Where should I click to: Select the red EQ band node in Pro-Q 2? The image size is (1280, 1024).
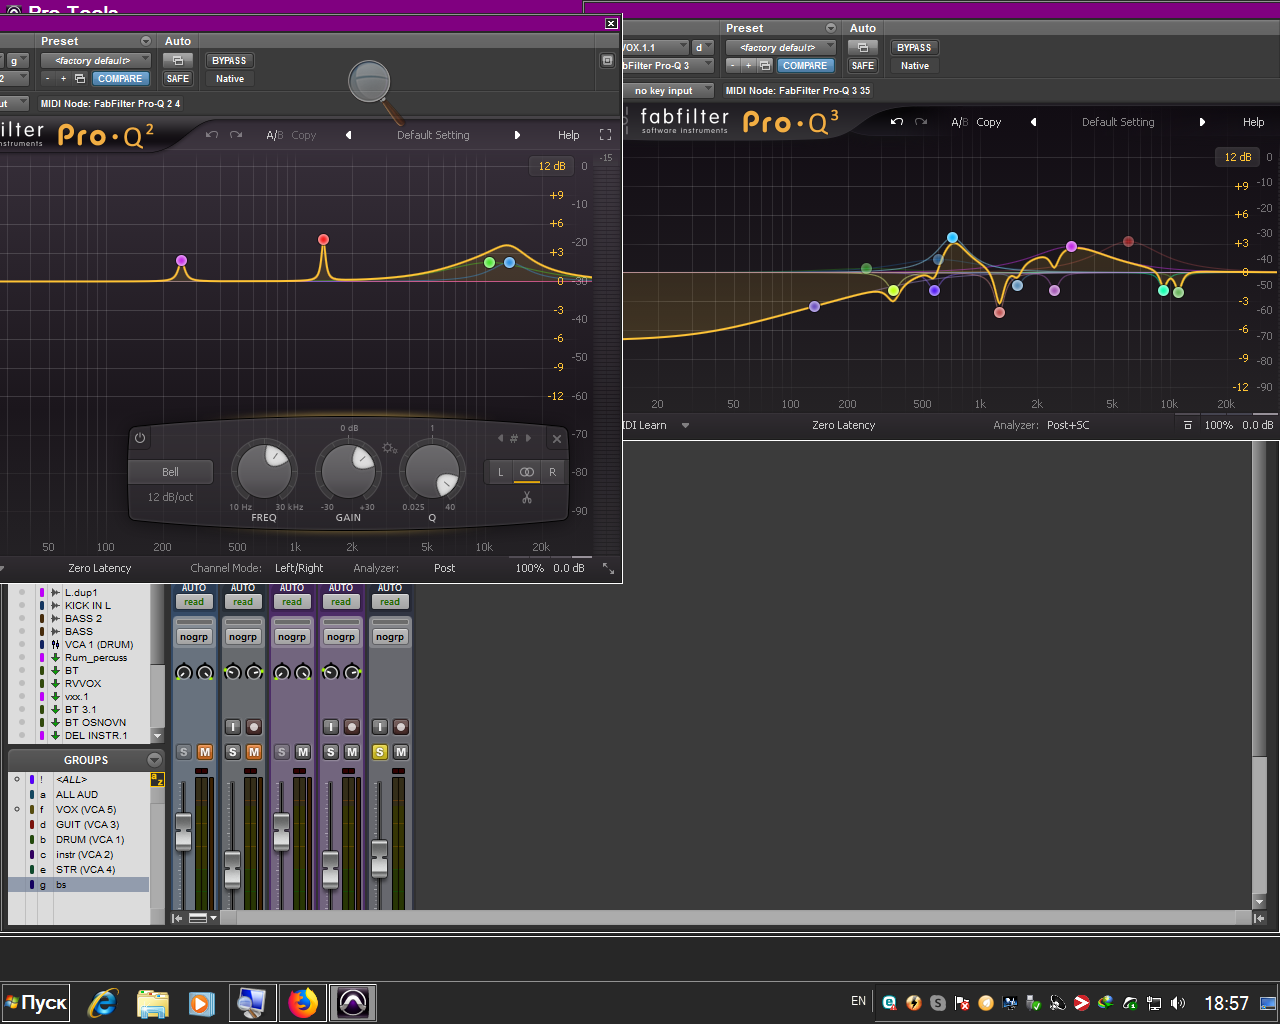tap(323, 240)
